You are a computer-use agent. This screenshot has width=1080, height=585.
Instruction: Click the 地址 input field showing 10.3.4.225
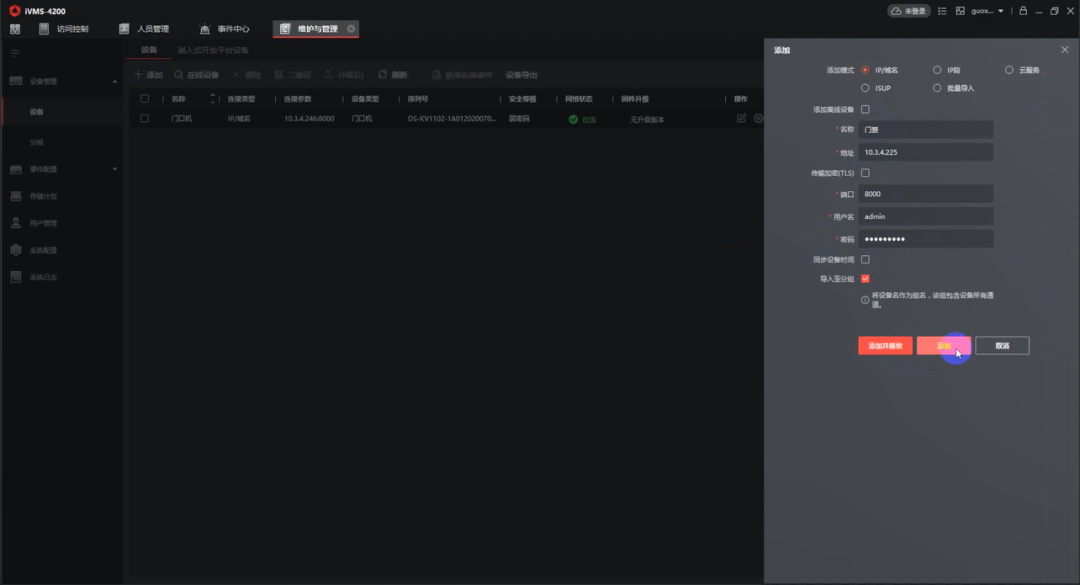926,152
